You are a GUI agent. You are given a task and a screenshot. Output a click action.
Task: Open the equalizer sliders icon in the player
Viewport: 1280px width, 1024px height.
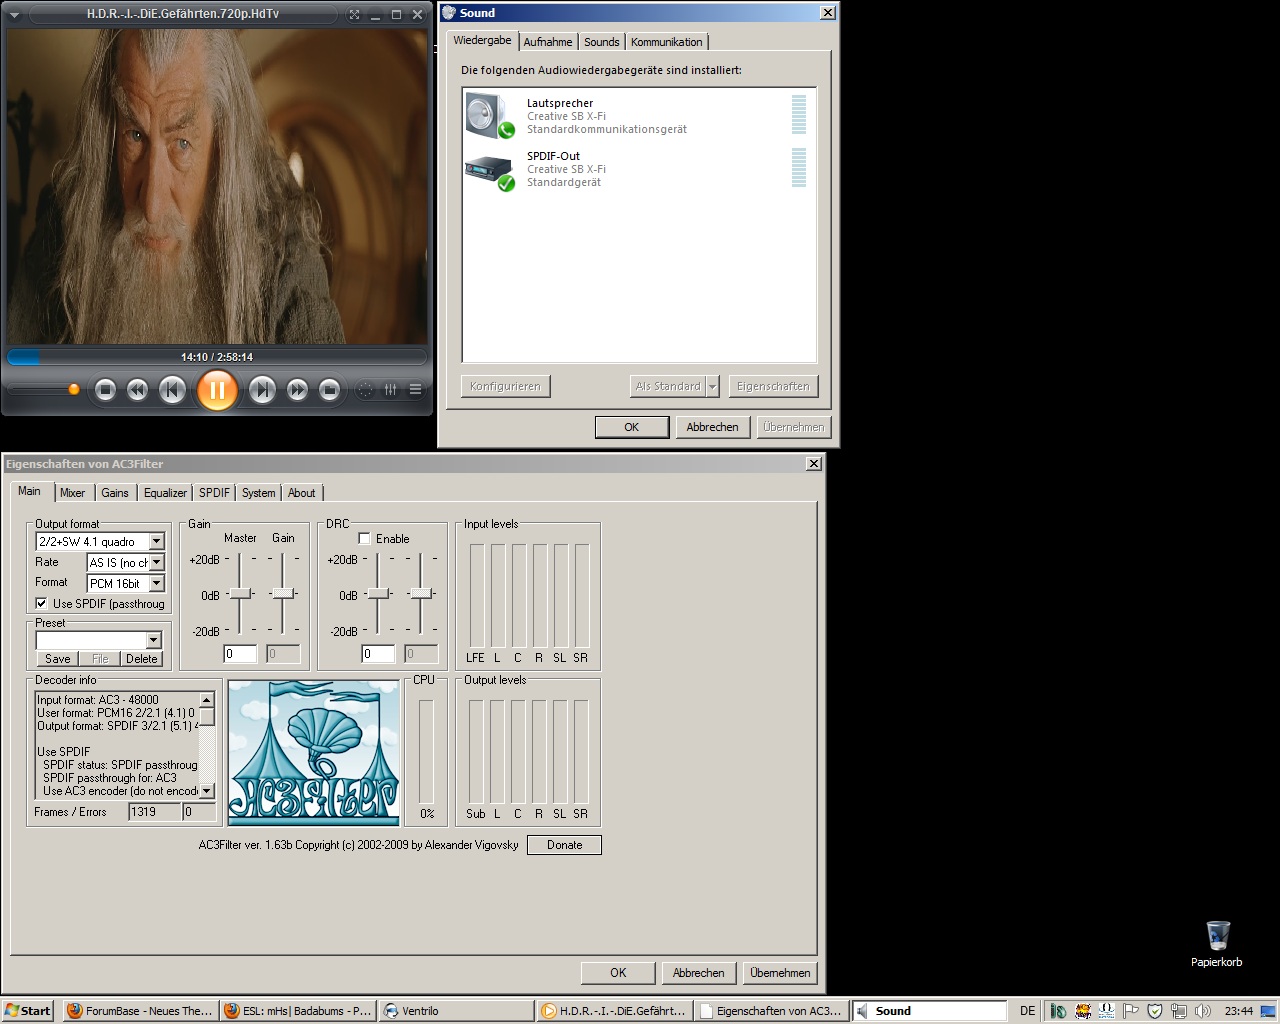[391, 390]
